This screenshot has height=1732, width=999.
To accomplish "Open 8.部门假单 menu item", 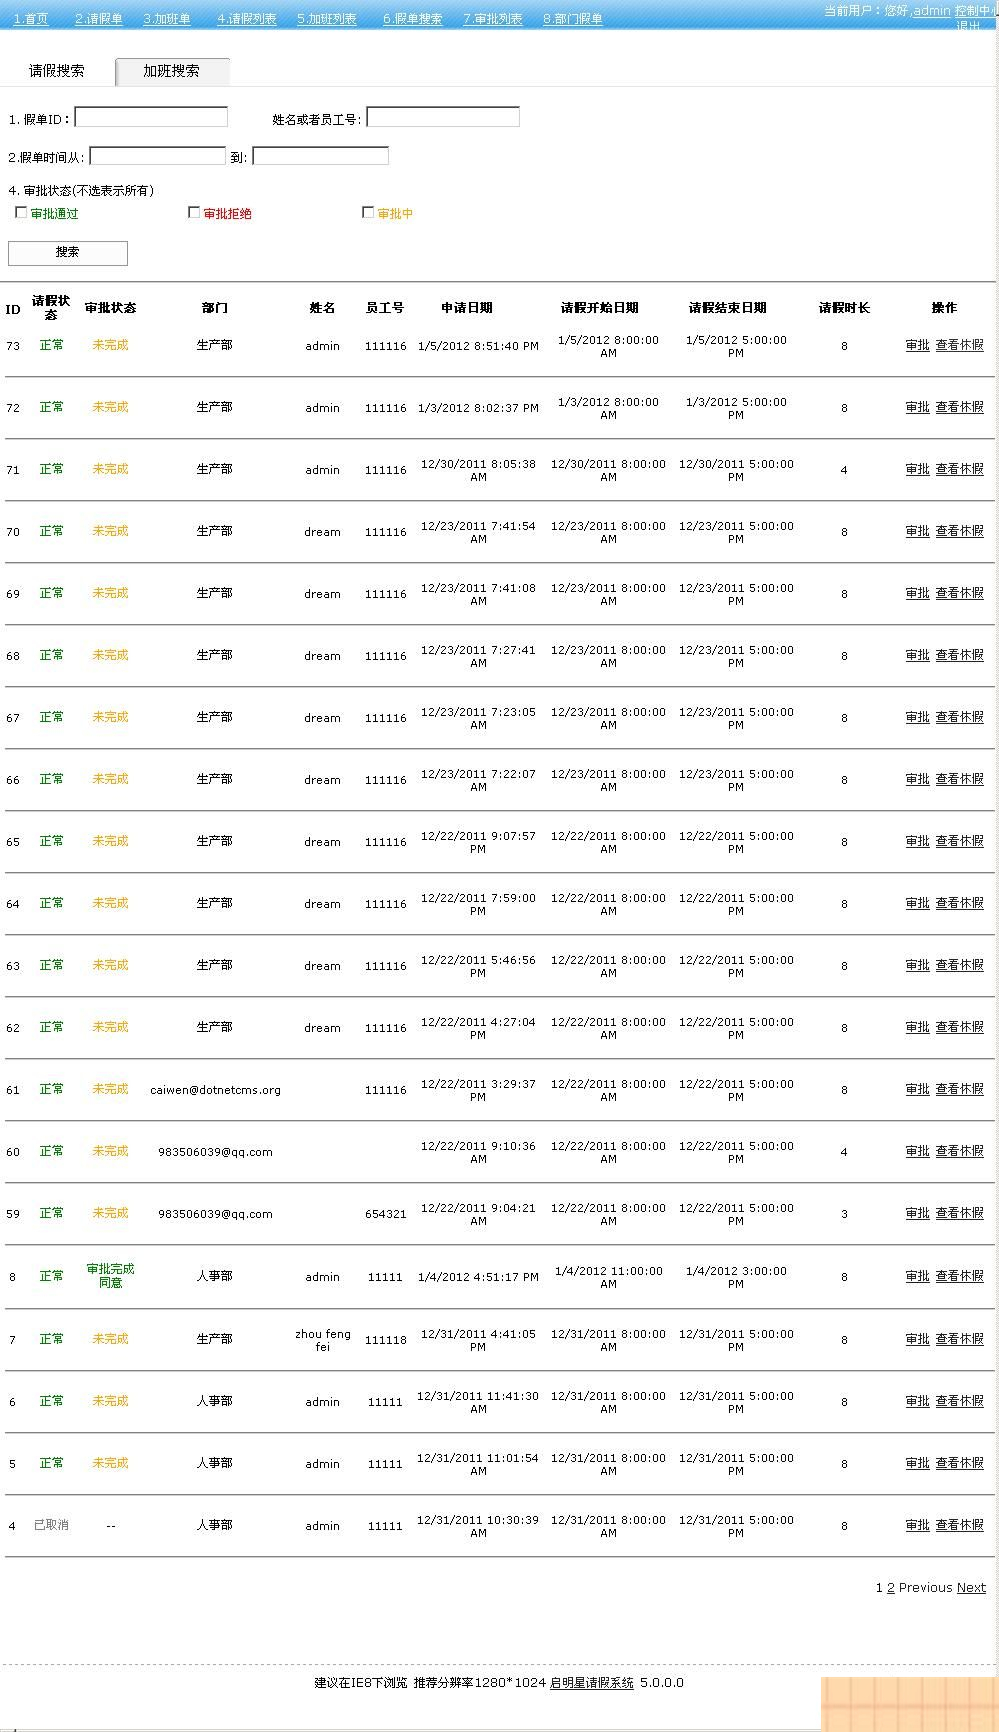I will click(x=573, y=19).
